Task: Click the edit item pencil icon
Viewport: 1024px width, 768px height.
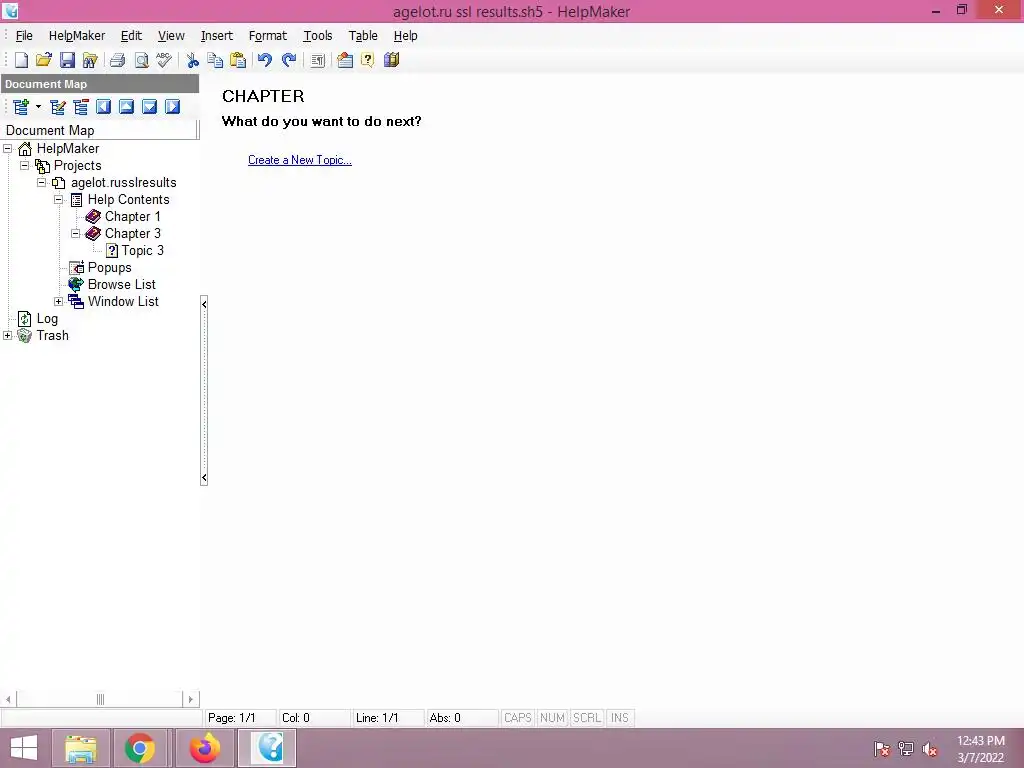Action: tap(57, 106)
